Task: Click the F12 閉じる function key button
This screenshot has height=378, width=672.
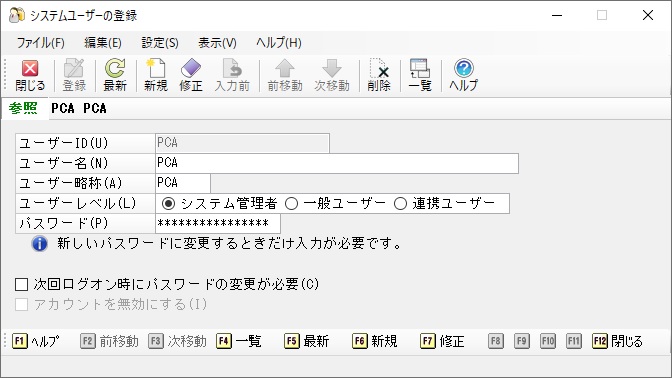Action: click(618, 341)
